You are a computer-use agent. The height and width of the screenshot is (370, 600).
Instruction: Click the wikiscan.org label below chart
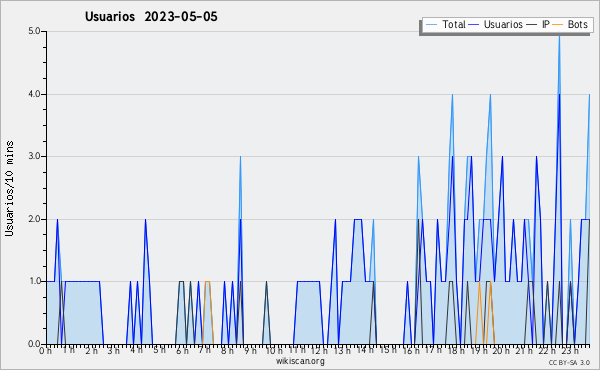[x=300, y=361]
